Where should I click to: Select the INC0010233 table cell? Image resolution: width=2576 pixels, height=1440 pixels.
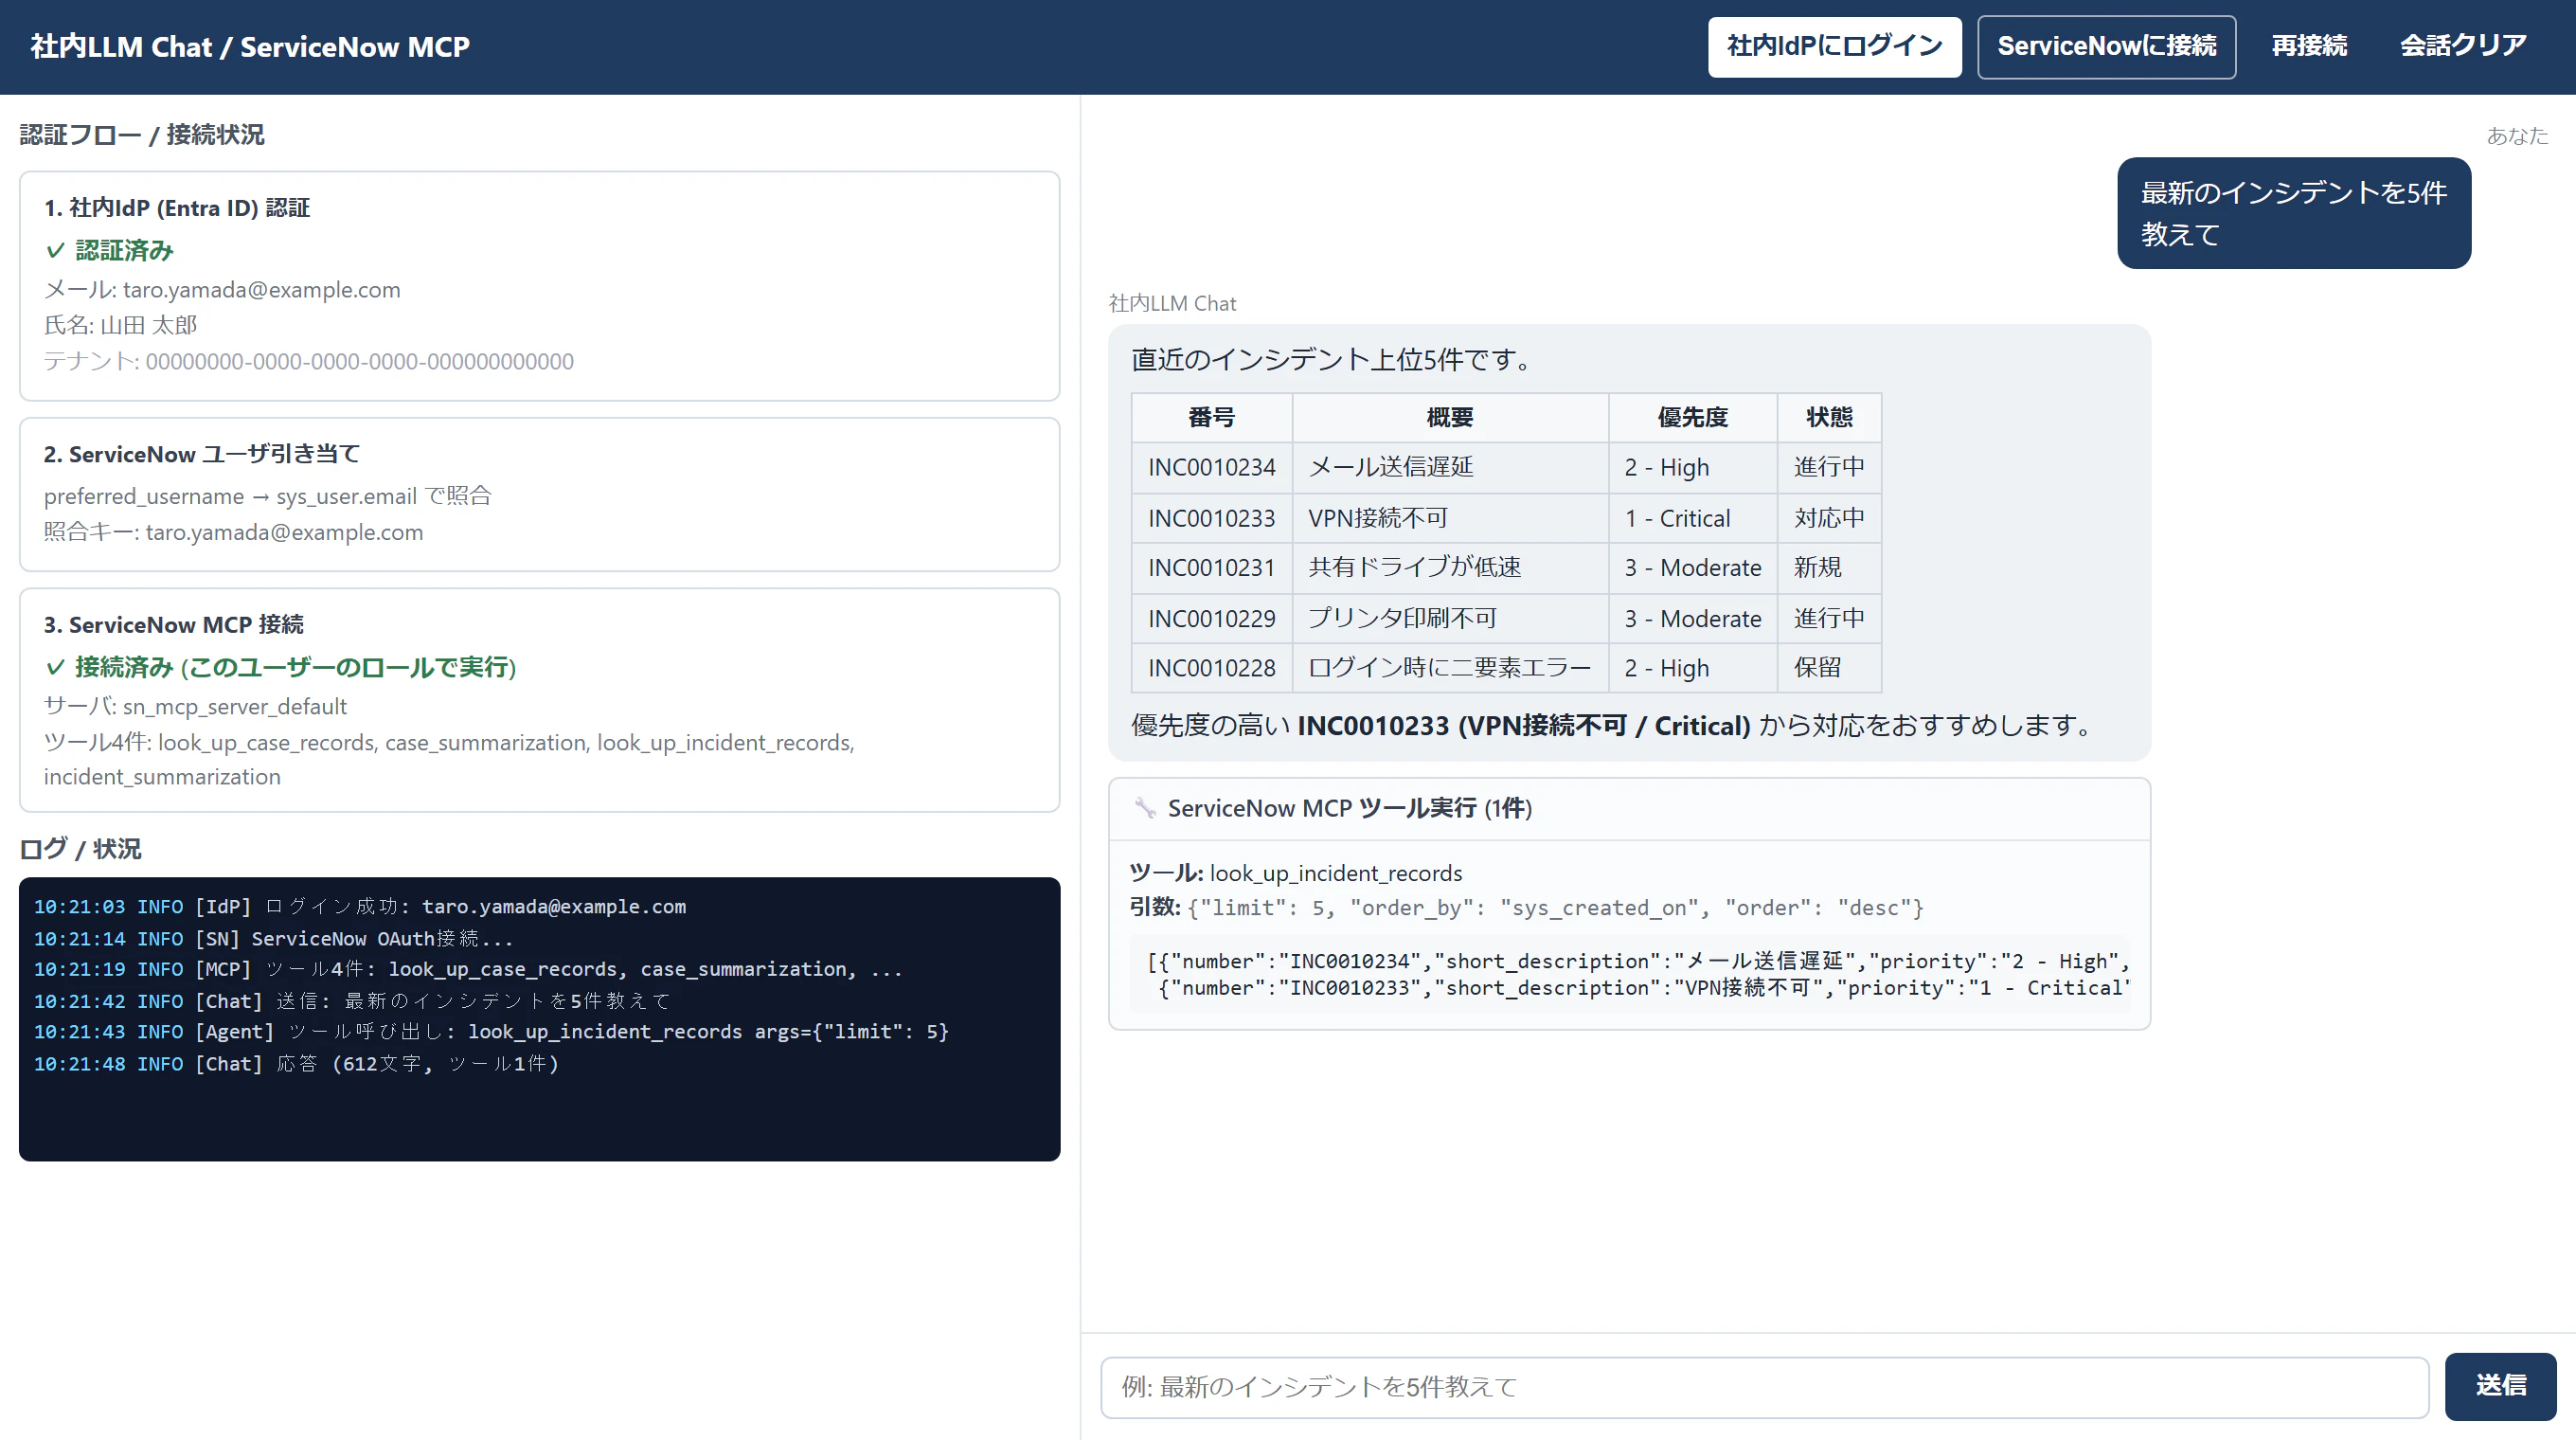[x=1211, y=518]
